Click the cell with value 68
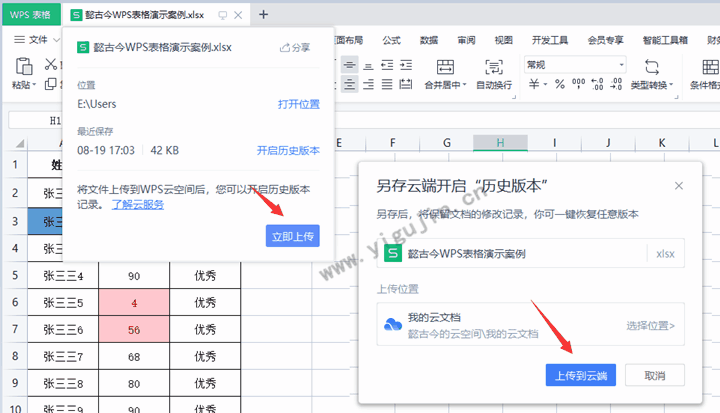This screenshot has height=413, width=720. click(134, 356)
